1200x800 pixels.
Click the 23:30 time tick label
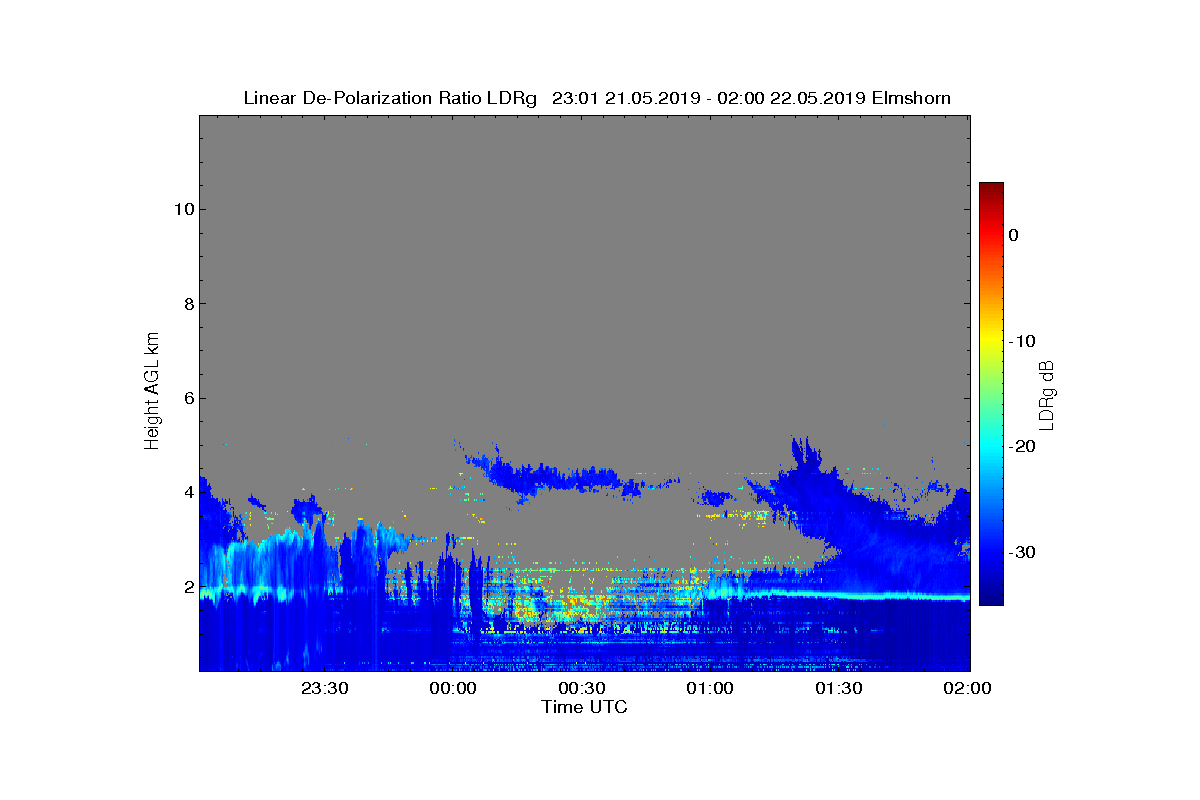pyautogui.click(x=324, y=688)
